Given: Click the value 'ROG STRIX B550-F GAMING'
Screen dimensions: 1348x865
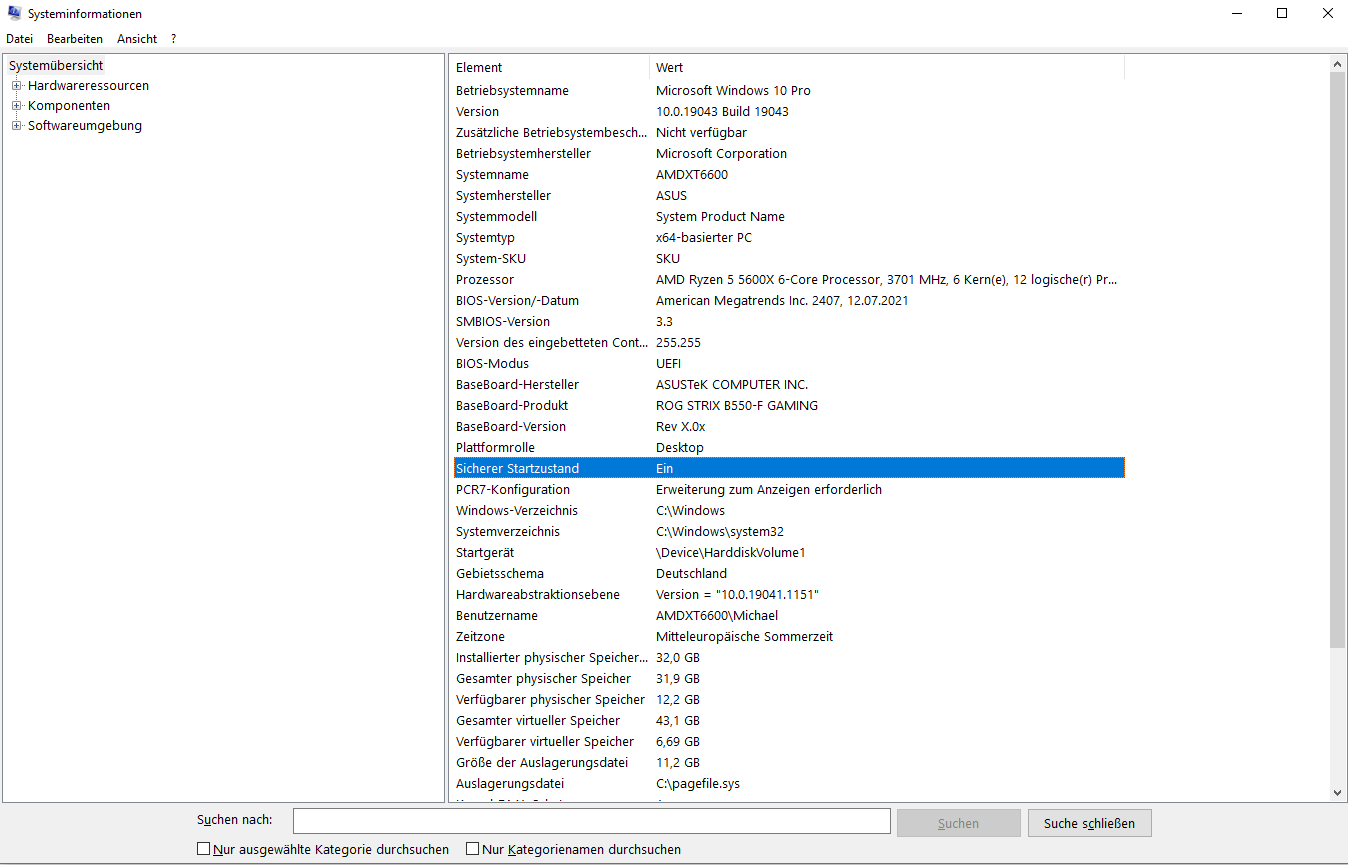Looking at the screenshot, I should coord(737,405).
